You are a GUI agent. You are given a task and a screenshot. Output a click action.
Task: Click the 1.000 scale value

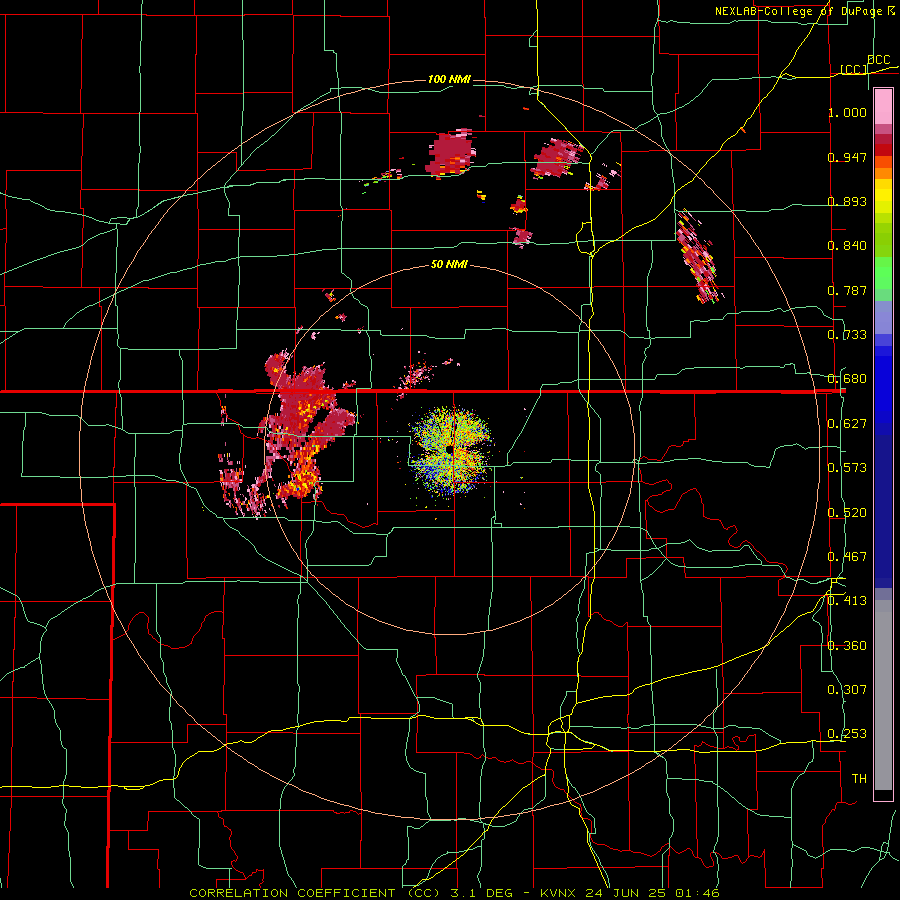click(x=847, y=112)
